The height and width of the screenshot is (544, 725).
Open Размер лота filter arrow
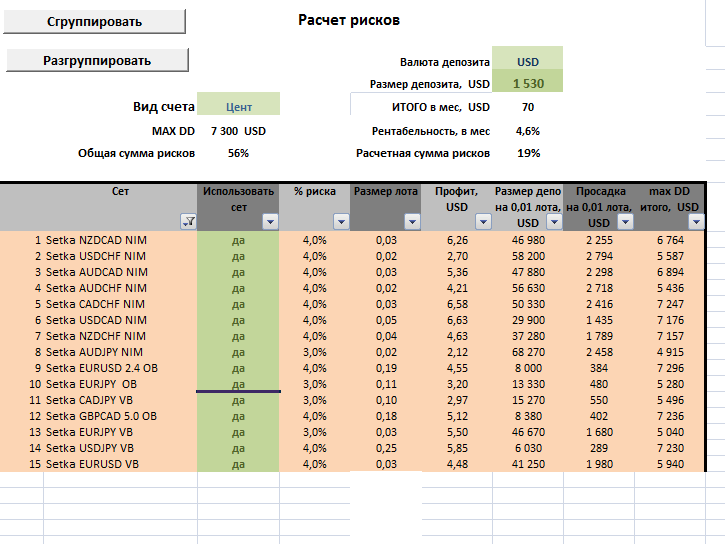tap(412, 222)
